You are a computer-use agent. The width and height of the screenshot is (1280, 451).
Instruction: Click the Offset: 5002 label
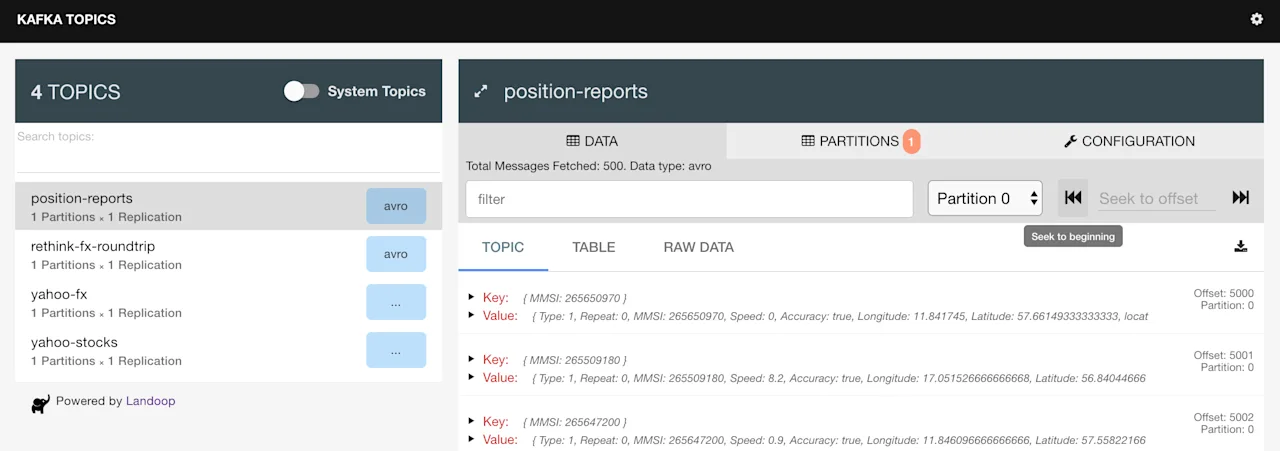coord(1223,417)
